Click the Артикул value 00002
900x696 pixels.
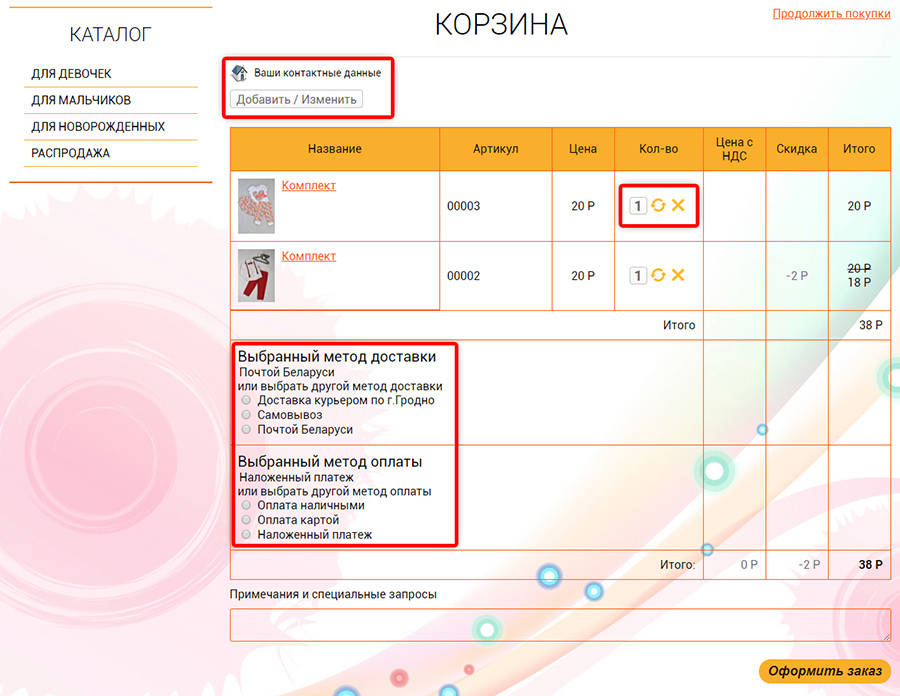[x=463, y=276]
